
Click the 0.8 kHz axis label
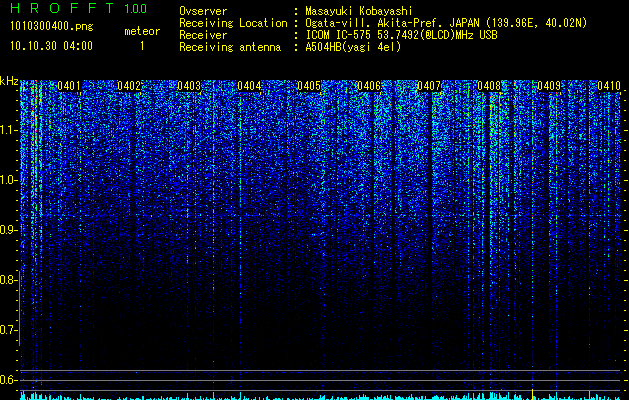(8, 280)
